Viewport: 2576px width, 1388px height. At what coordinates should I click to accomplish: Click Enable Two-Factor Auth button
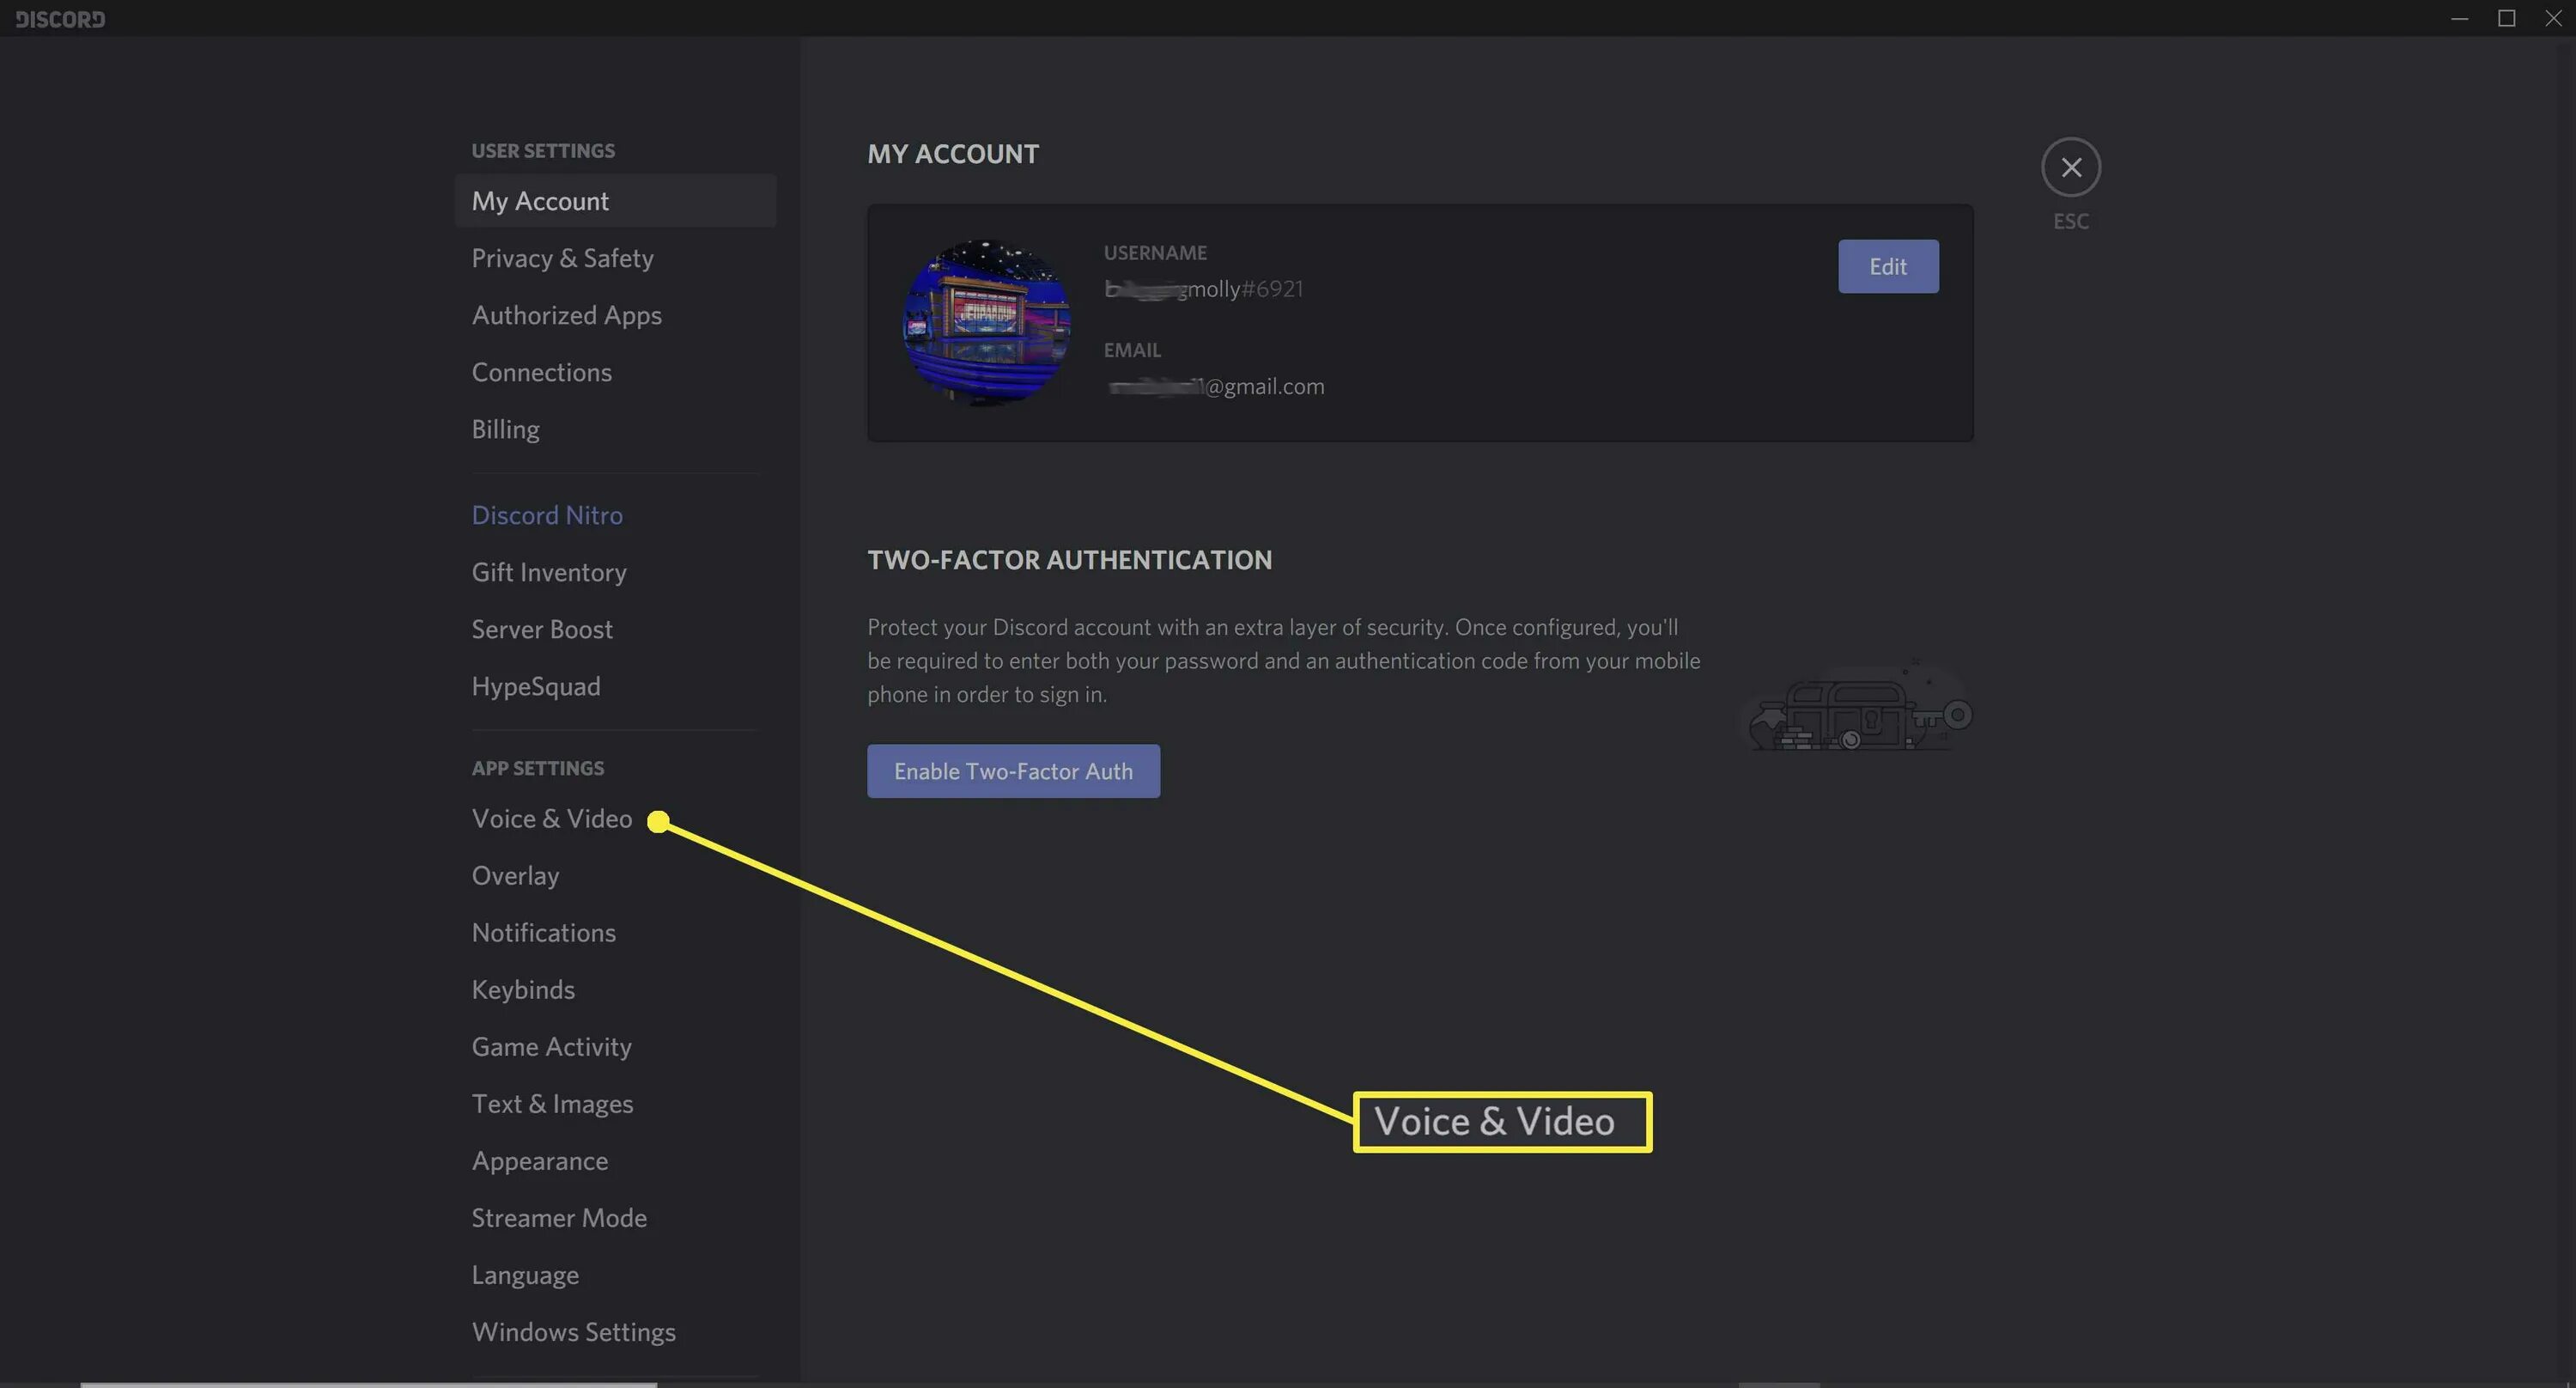click(x=1013, y=770)
